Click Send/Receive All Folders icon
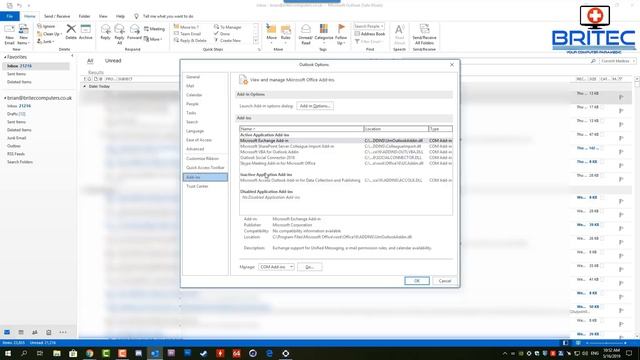 click(424, 34)
